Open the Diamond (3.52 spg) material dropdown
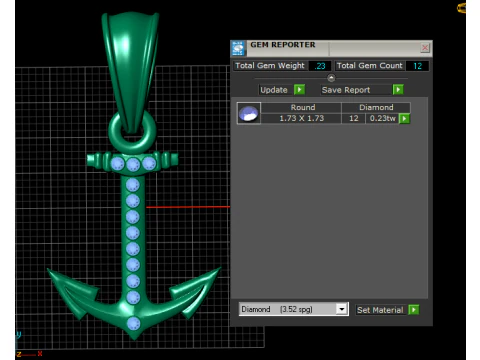The height and width of the screenshot is (360, 480). coord(342,309)
